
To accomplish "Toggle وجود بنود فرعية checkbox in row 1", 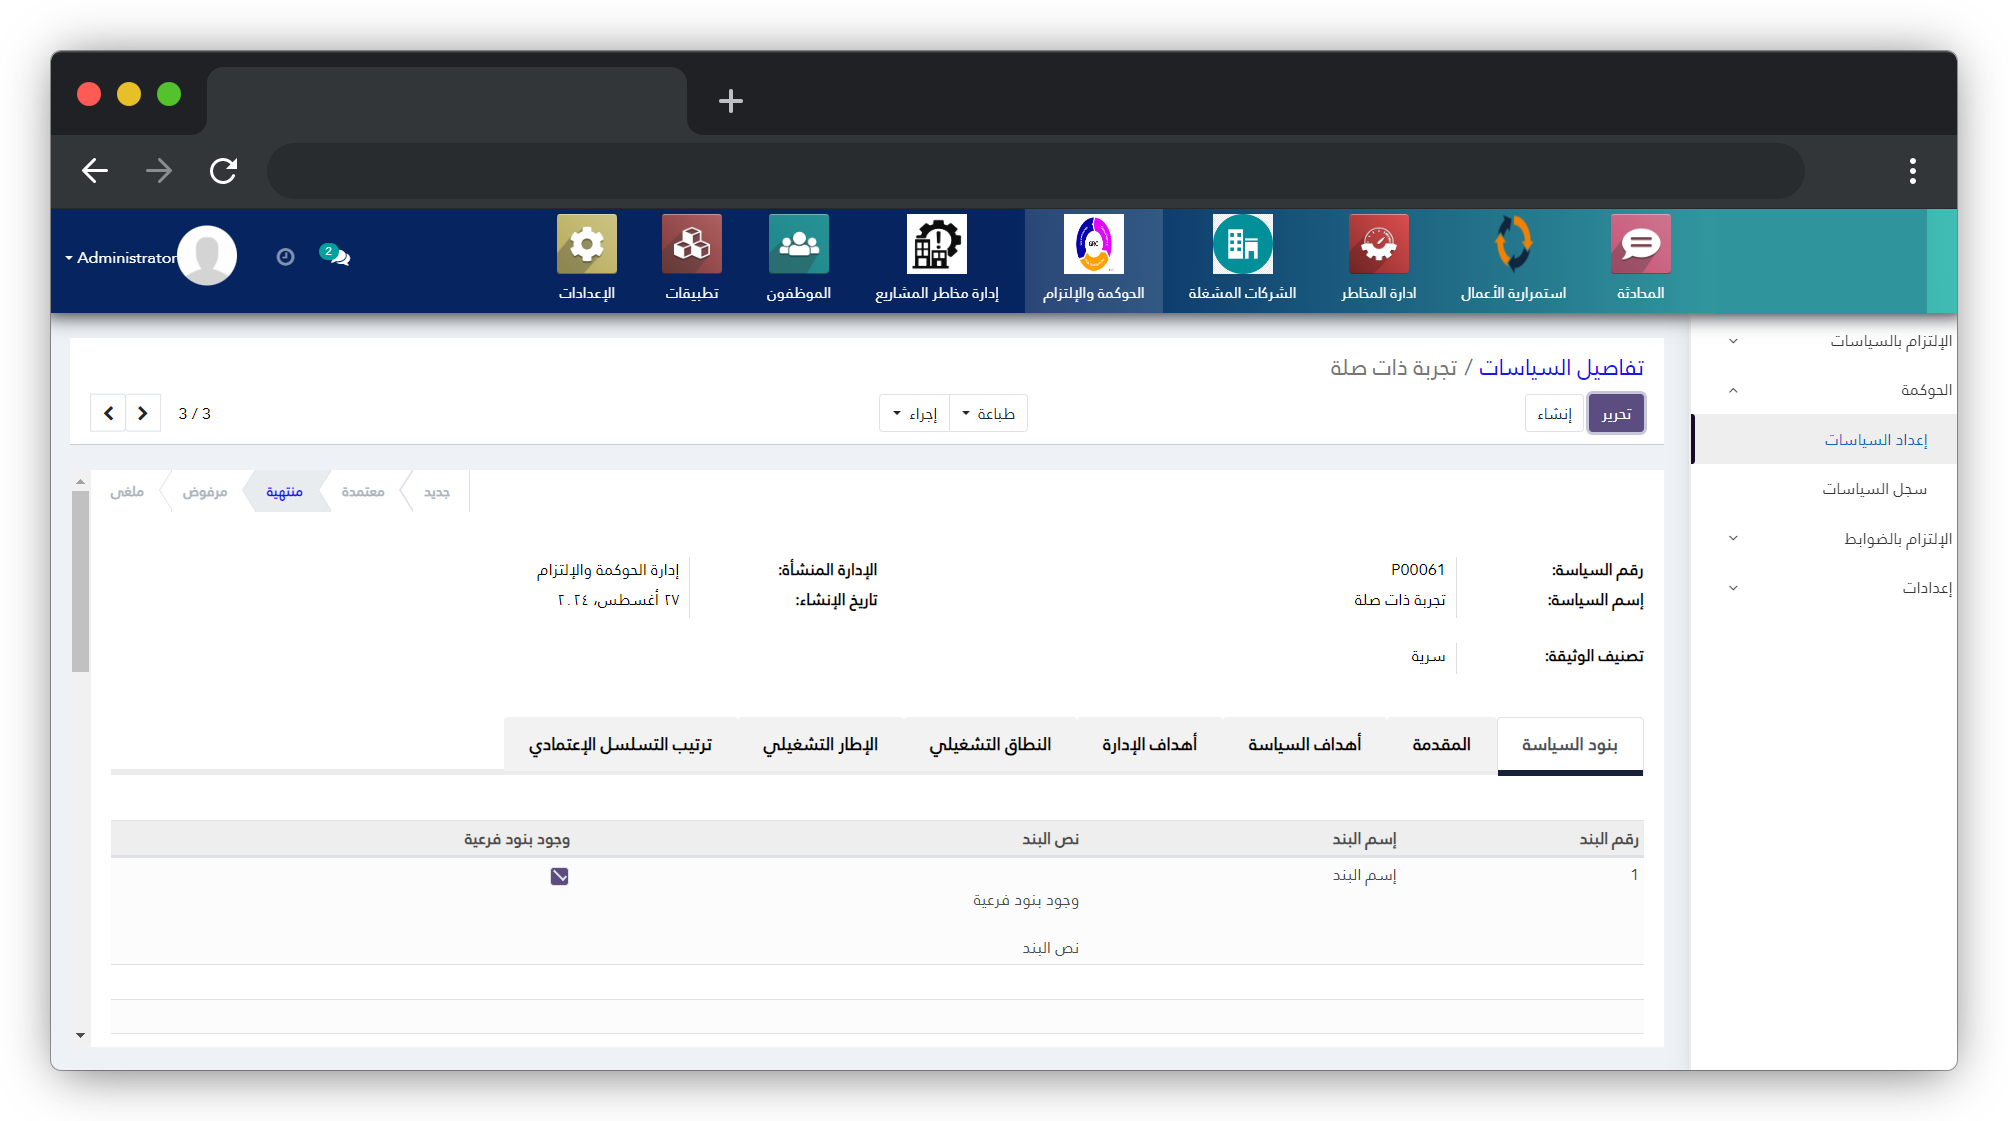I will 559,876.
